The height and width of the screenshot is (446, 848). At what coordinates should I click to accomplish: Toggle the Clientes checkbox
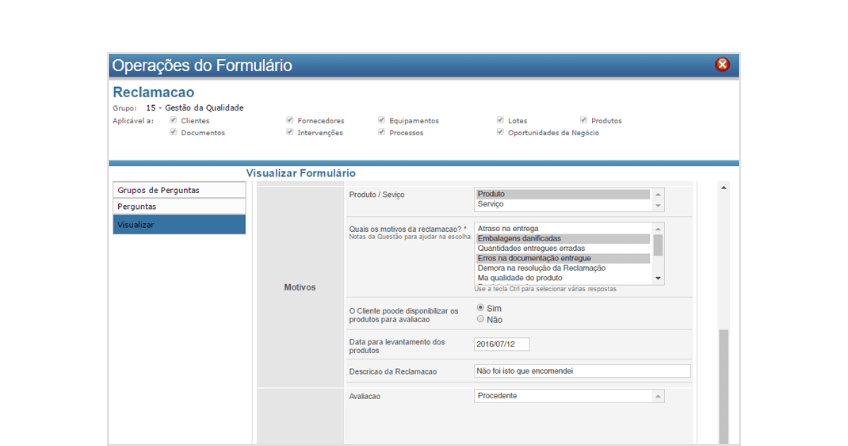(x=174, y=120)
